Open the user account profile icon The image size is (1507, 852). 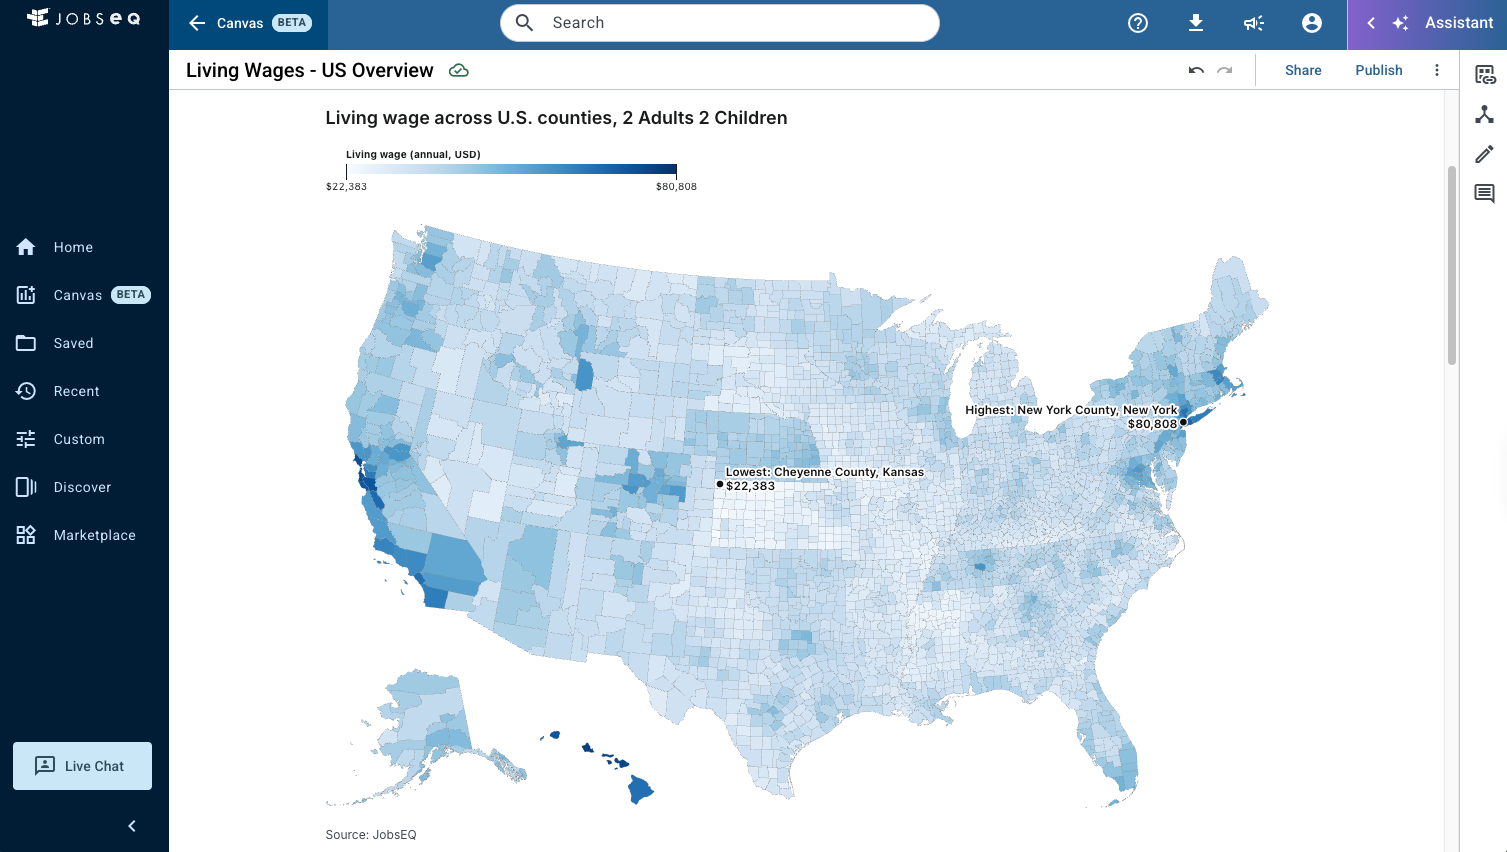(1312, 23)
